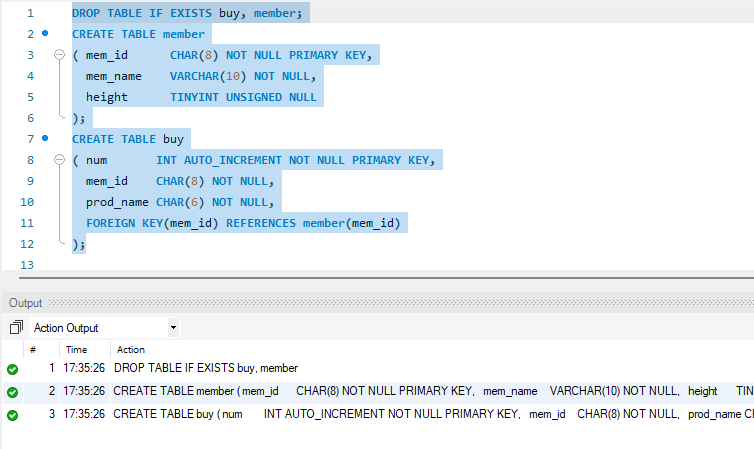Click the statement marker dot on line 2
Viewport: 754px width, 449px height.
pyautogui.click(x=45, y=33)
